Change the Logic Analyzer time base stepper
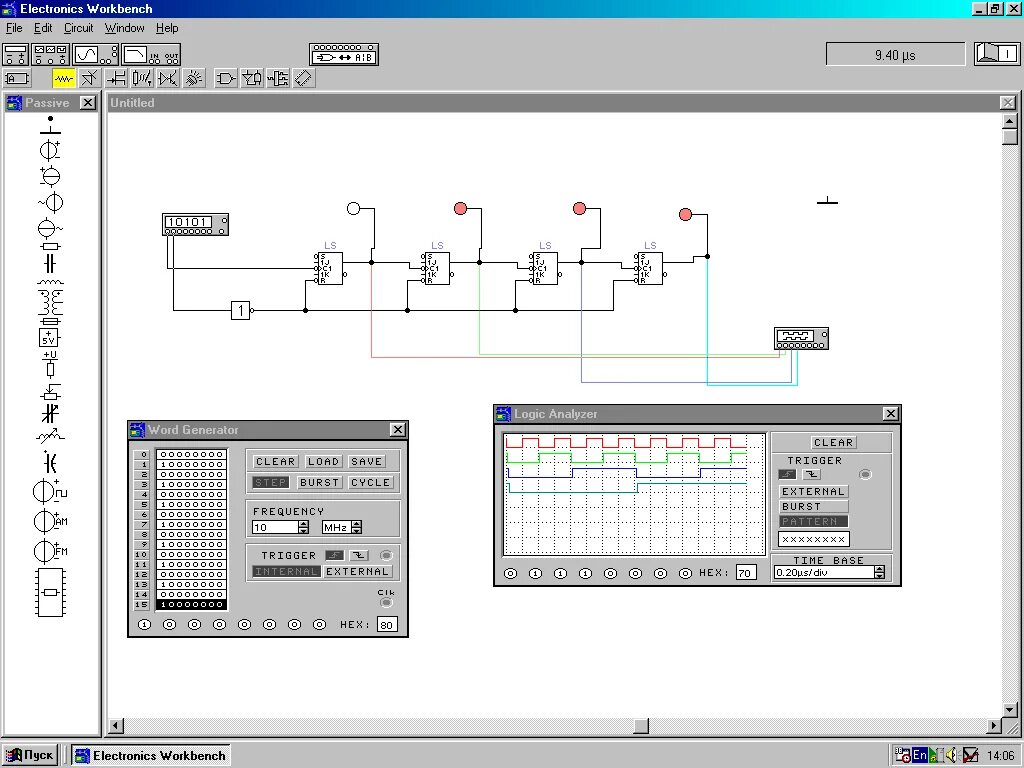Screen dimensions: 1024x768 click(880, 573)
